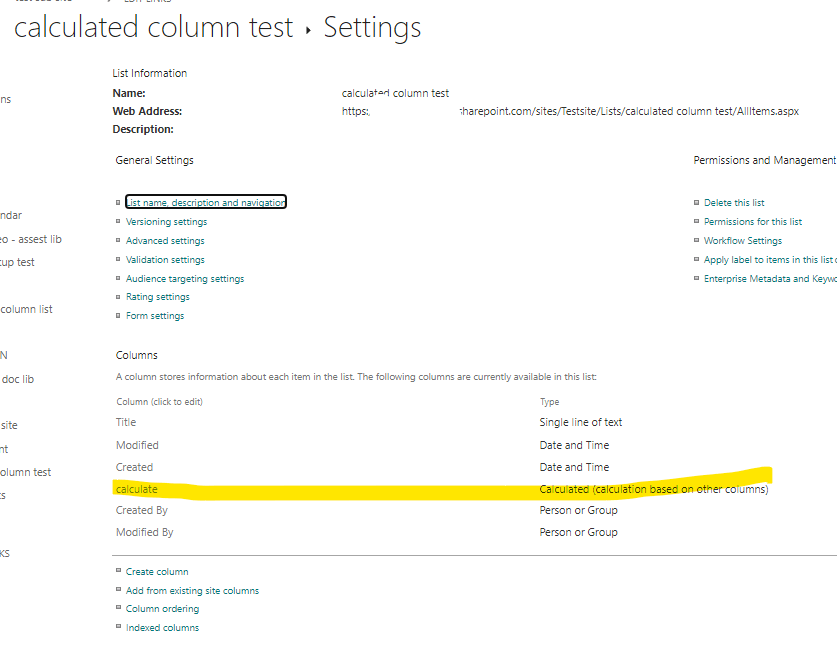This screenshot has height=653, width=837.
Task: Open Audience targeting settings
Action: coord(184,279)
